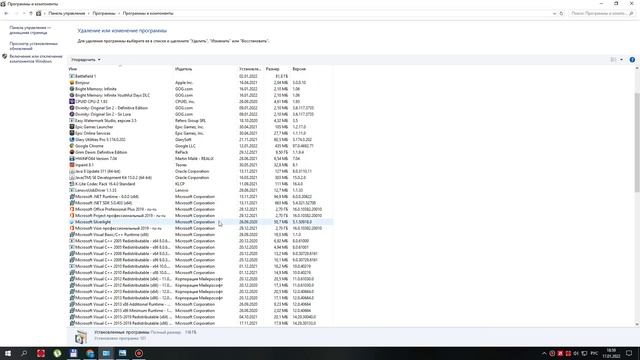This screenshot has height=360, width=640.
Task: Select Microsoft Visual C++ 2013 x86 Additional Runtime
Action: pos(200,304)
